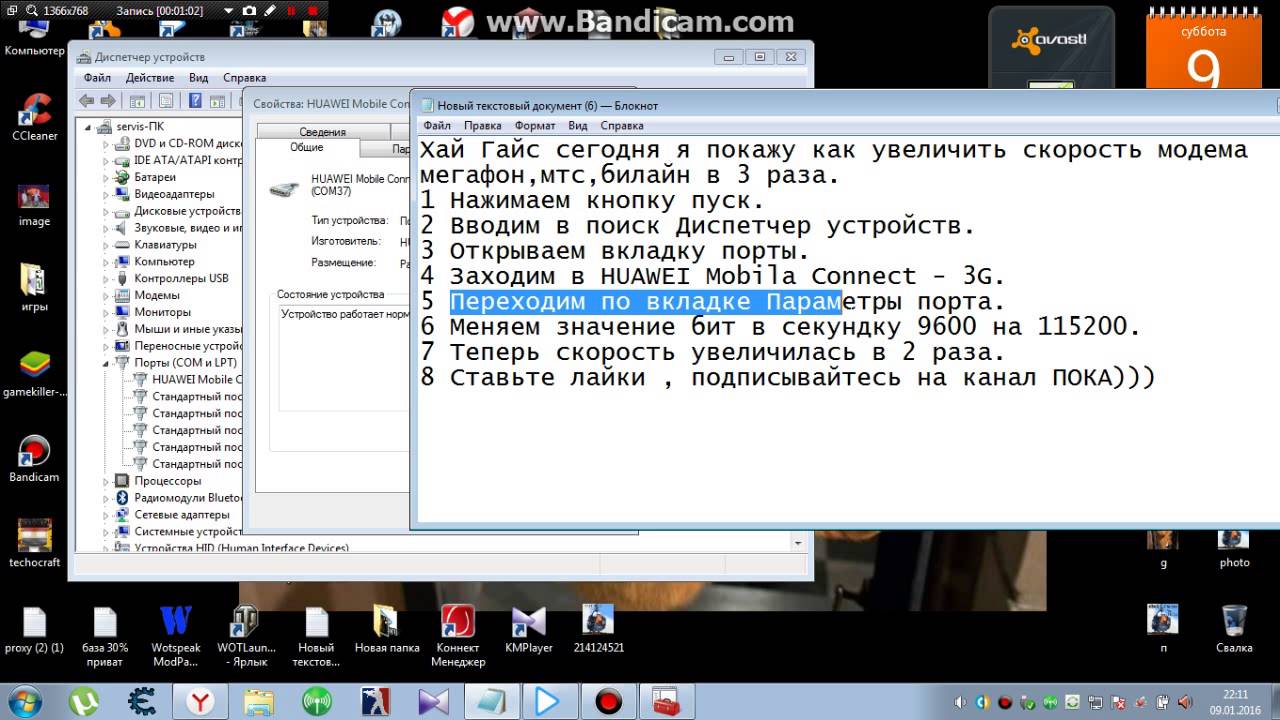
Task: Click the Bandicam camera screenshot icon
Action: (248, 11)
